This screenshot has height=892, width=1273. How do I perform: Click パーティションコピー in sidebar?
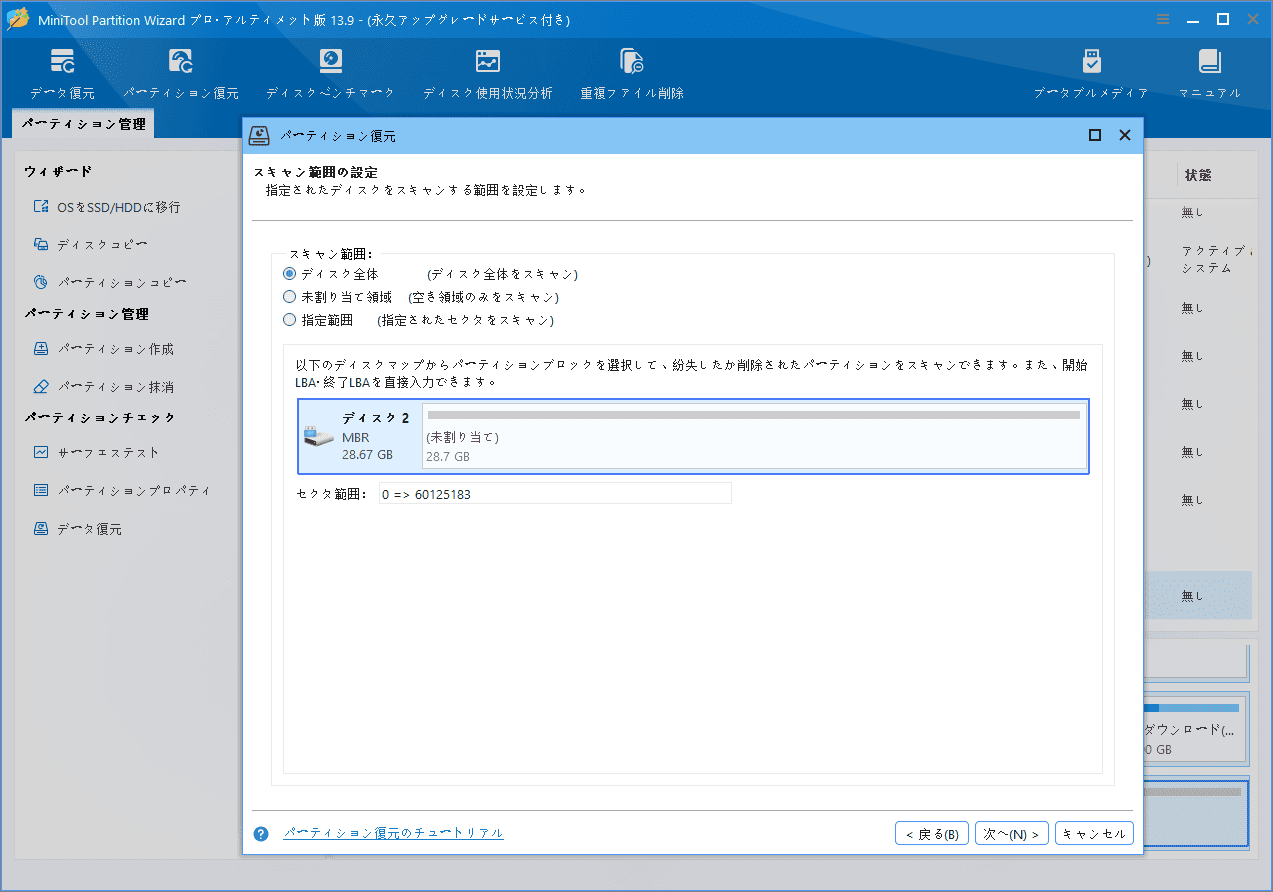[109, 283]
